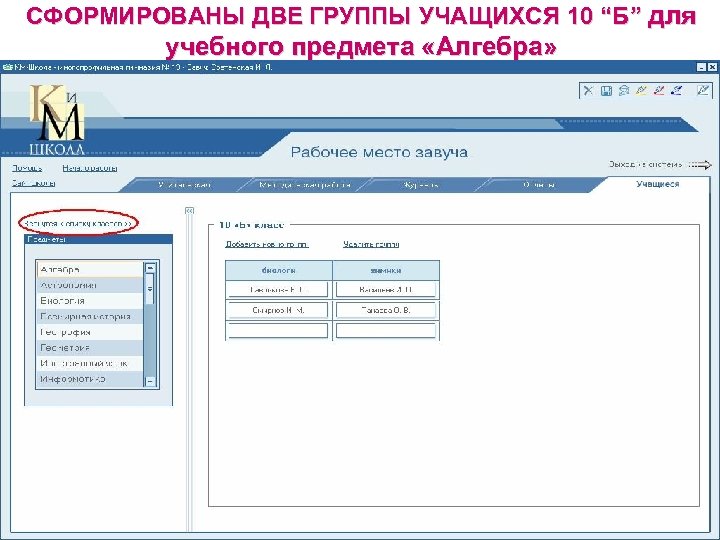Open the Методическая работа tab
Viewport: 720px width, 540px height.
[304, 185]
